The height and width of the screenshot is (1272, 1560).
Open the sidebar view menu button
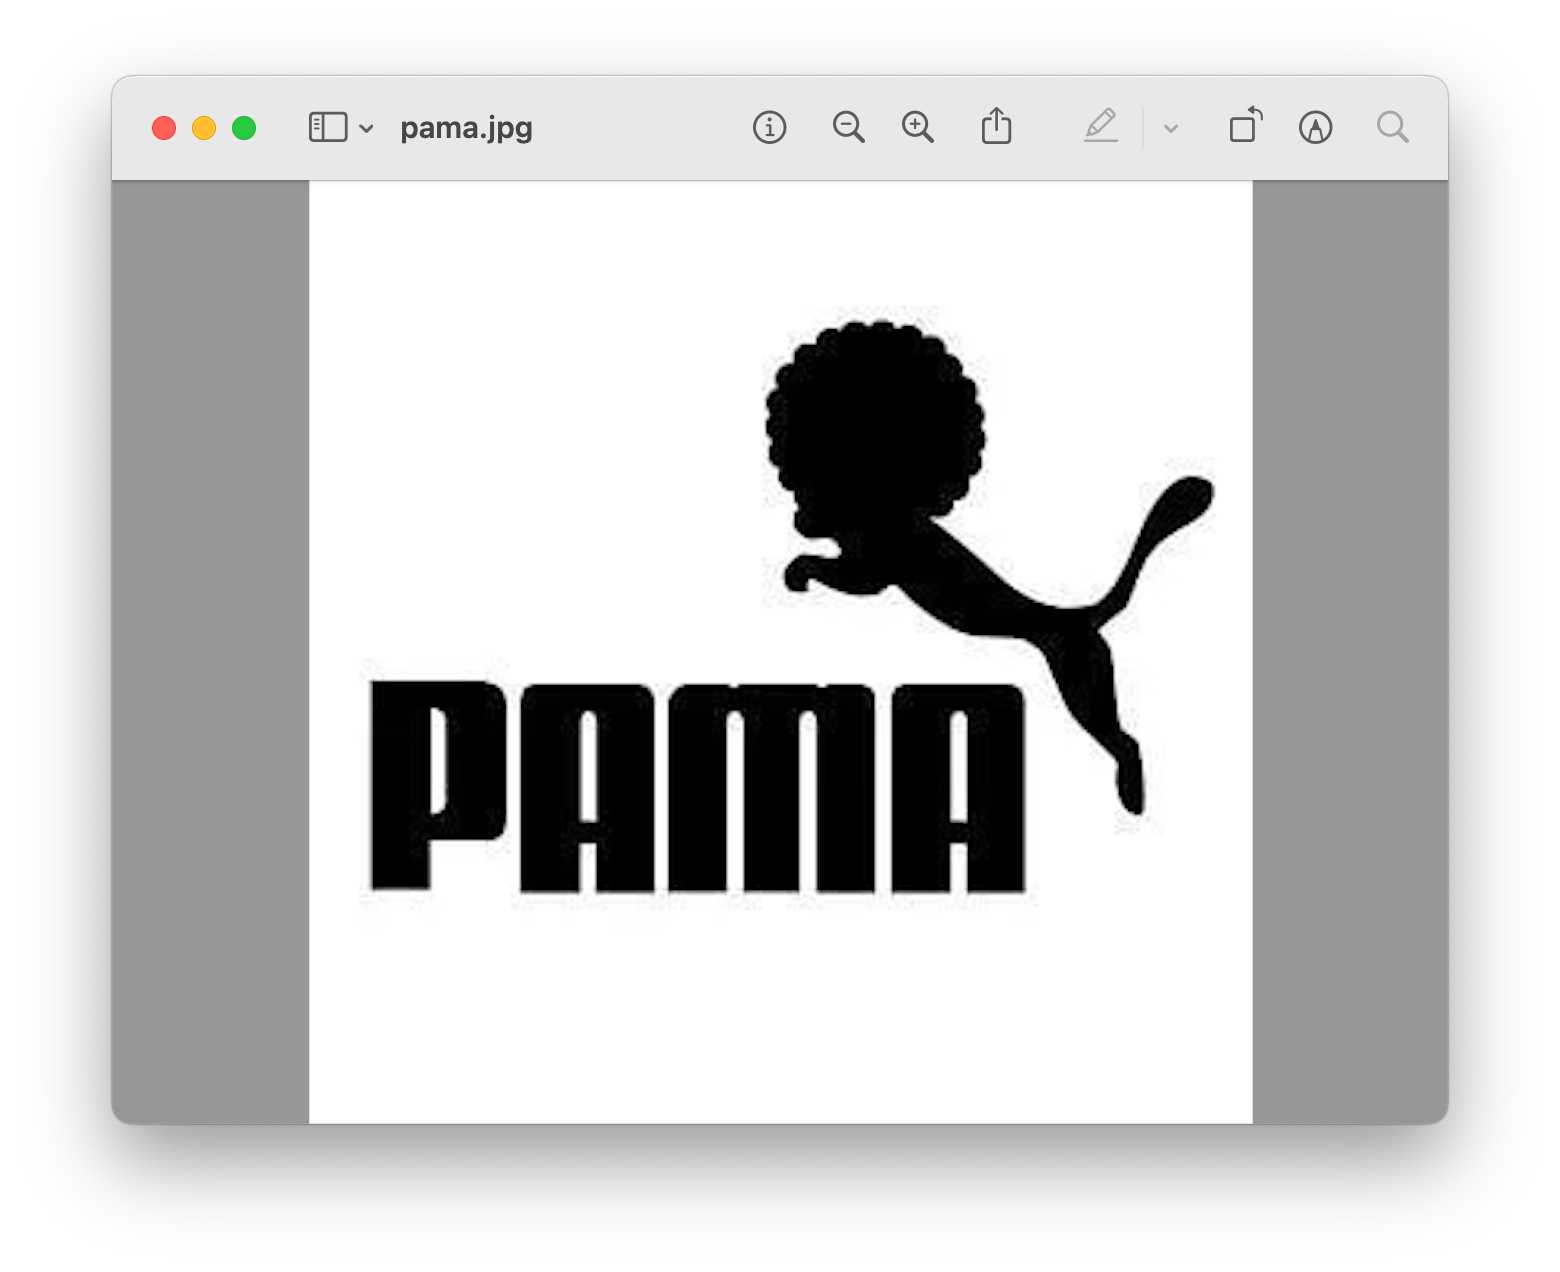point(328,128)
